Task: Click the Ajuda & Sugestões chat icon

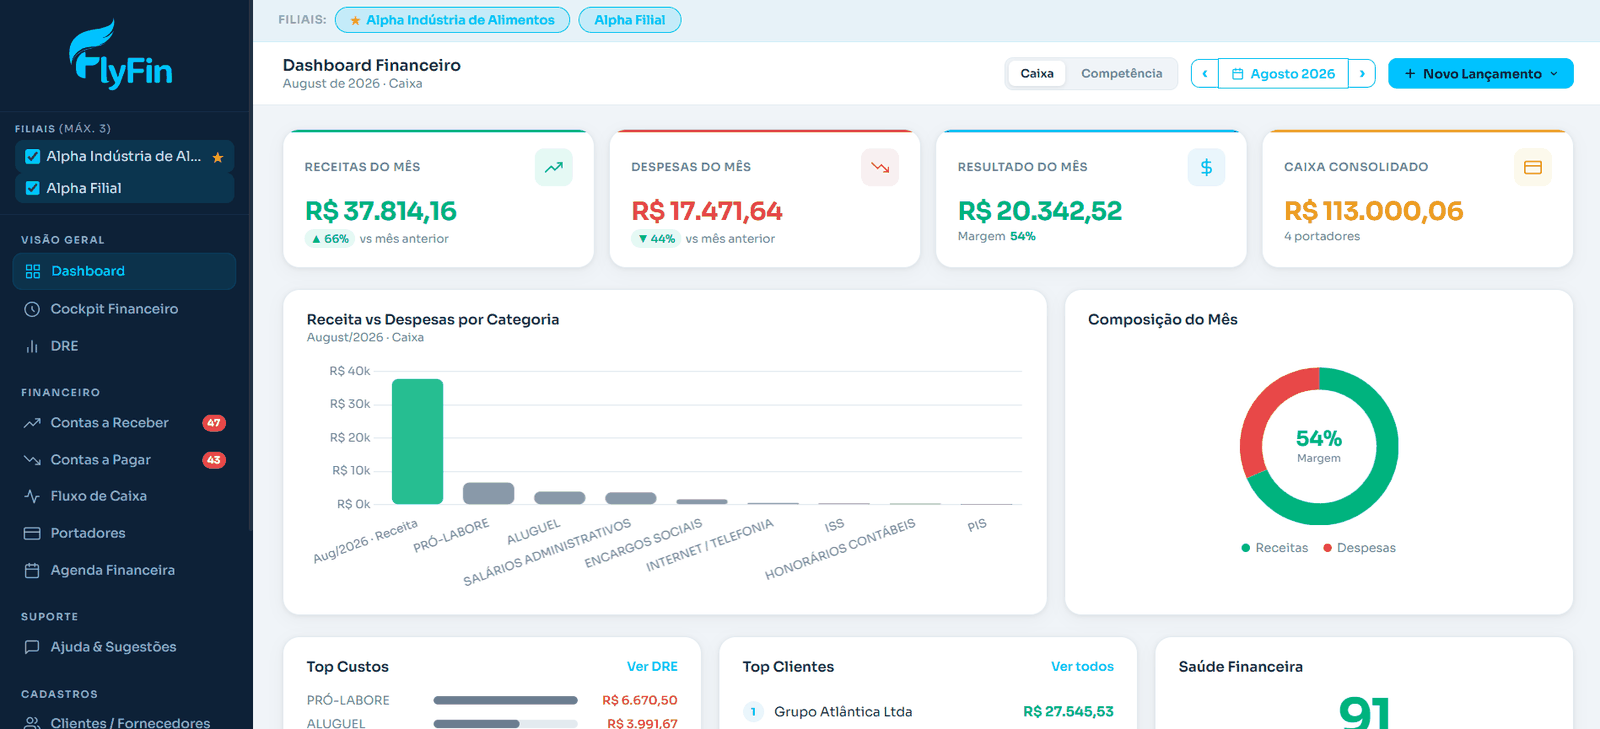Action: point(32,647)
